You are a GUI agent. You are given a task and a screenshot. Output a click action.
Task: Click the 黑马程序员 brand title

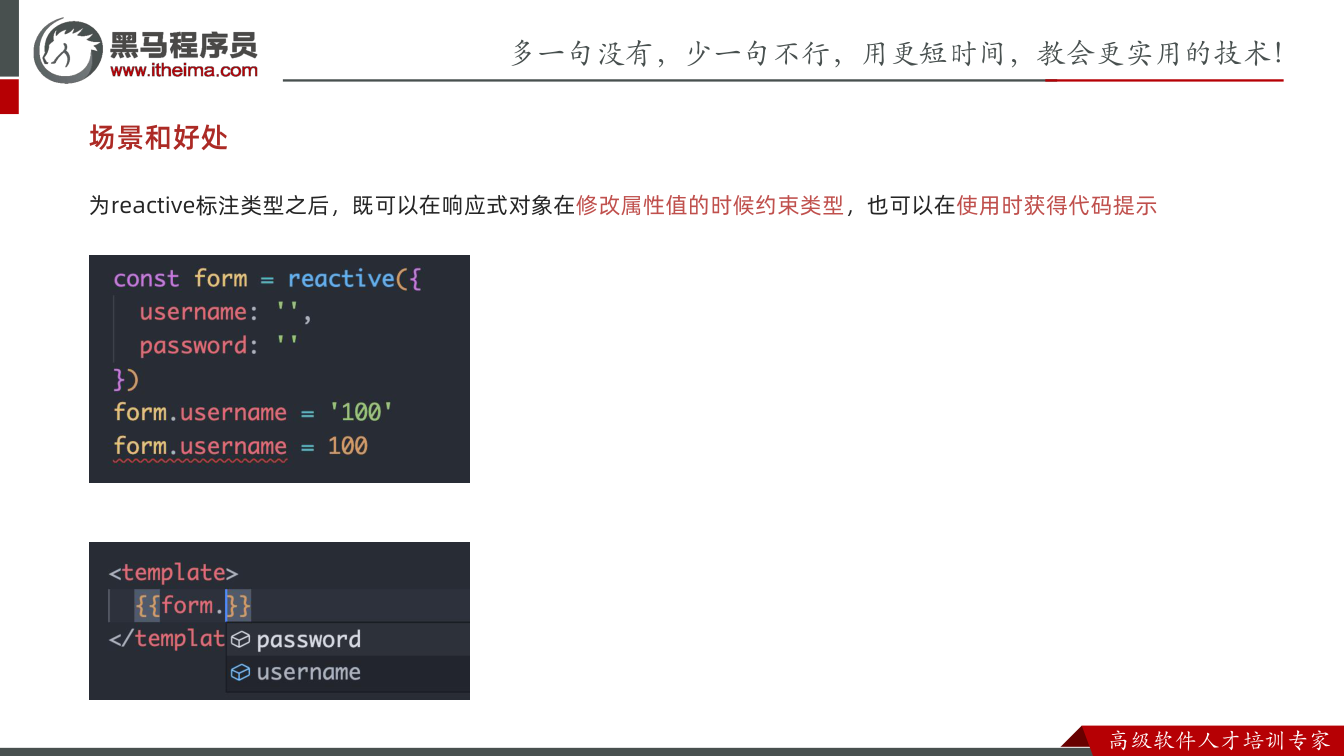click(183, 44)
